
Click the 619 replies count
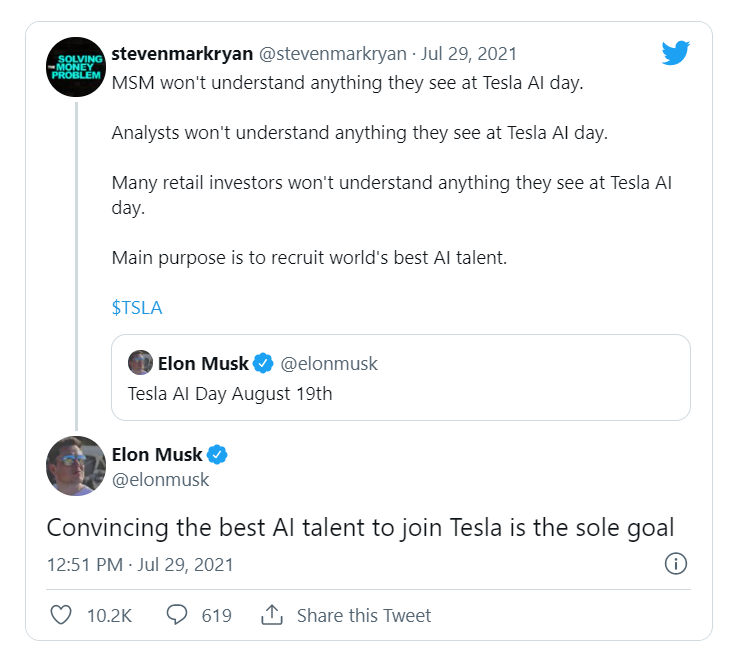tap(216, 616)
